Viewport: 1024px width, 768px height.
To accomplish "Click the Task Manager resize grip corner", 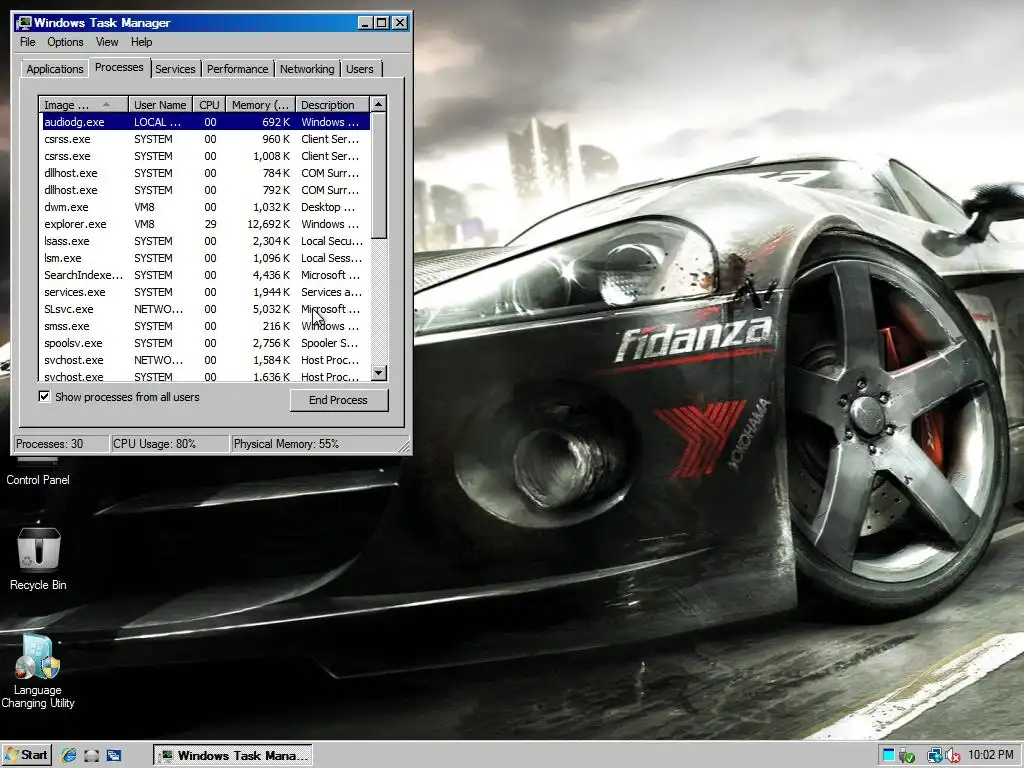I will click(404, 446).
